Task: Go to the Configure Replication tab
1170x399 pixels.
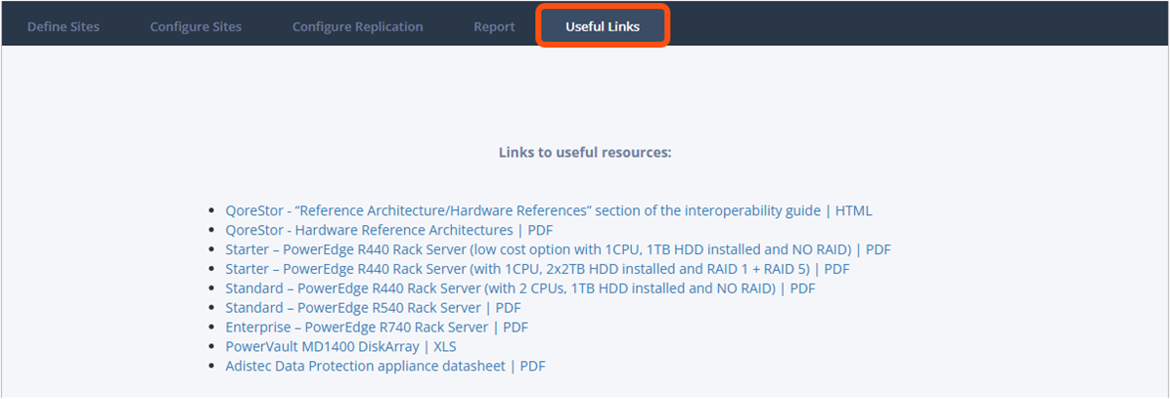Action: click(357, 27)
